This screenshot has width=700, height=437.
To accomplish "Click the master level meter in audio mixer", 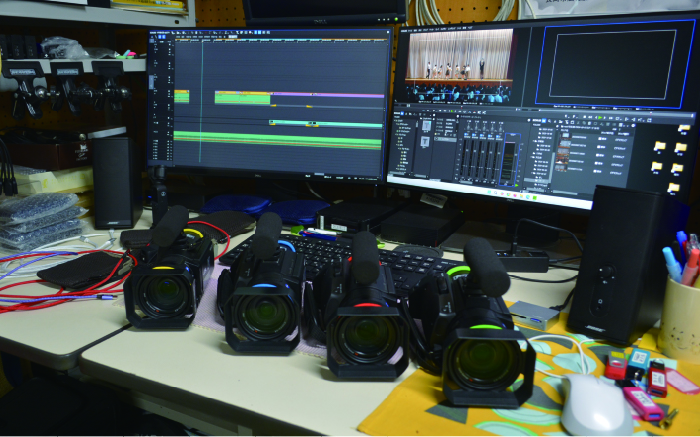I will click(x=510, y=158).
